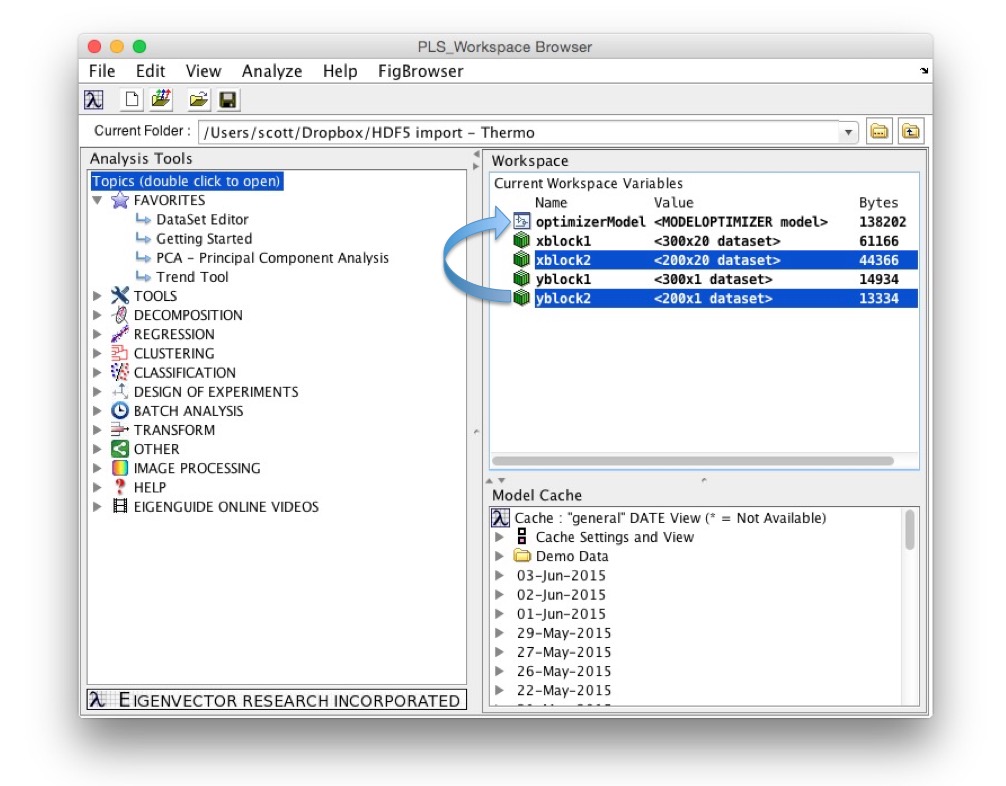Expand the 03-Jun-2015 cache entry

point(500,576)
